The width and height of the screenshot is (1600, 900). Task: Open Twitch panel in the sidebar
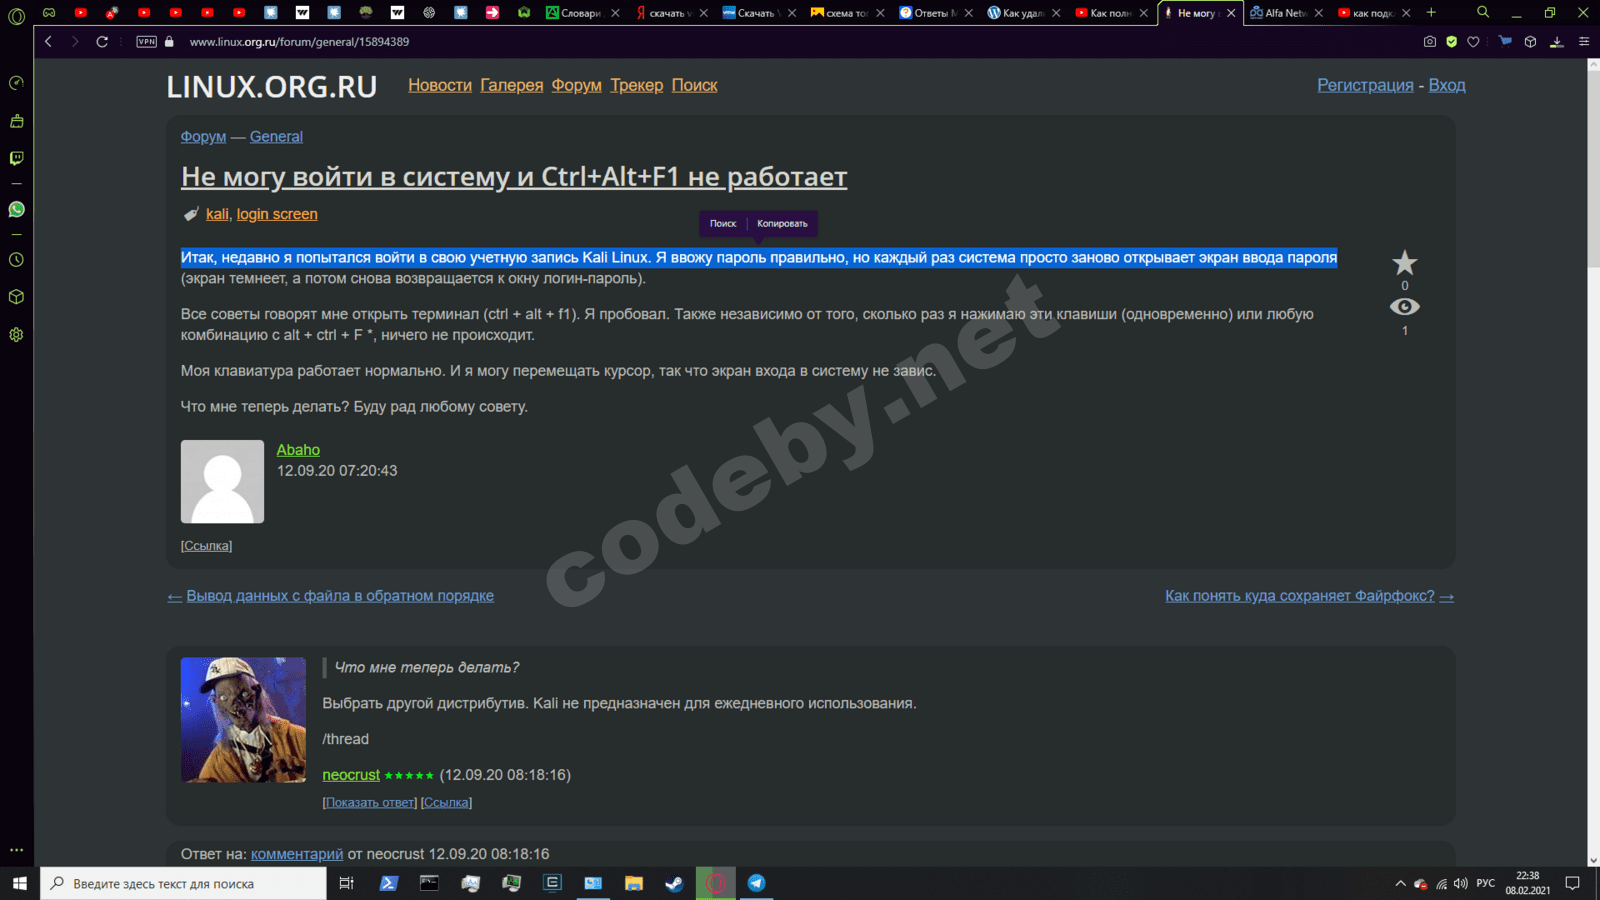(x=16, y=158)
